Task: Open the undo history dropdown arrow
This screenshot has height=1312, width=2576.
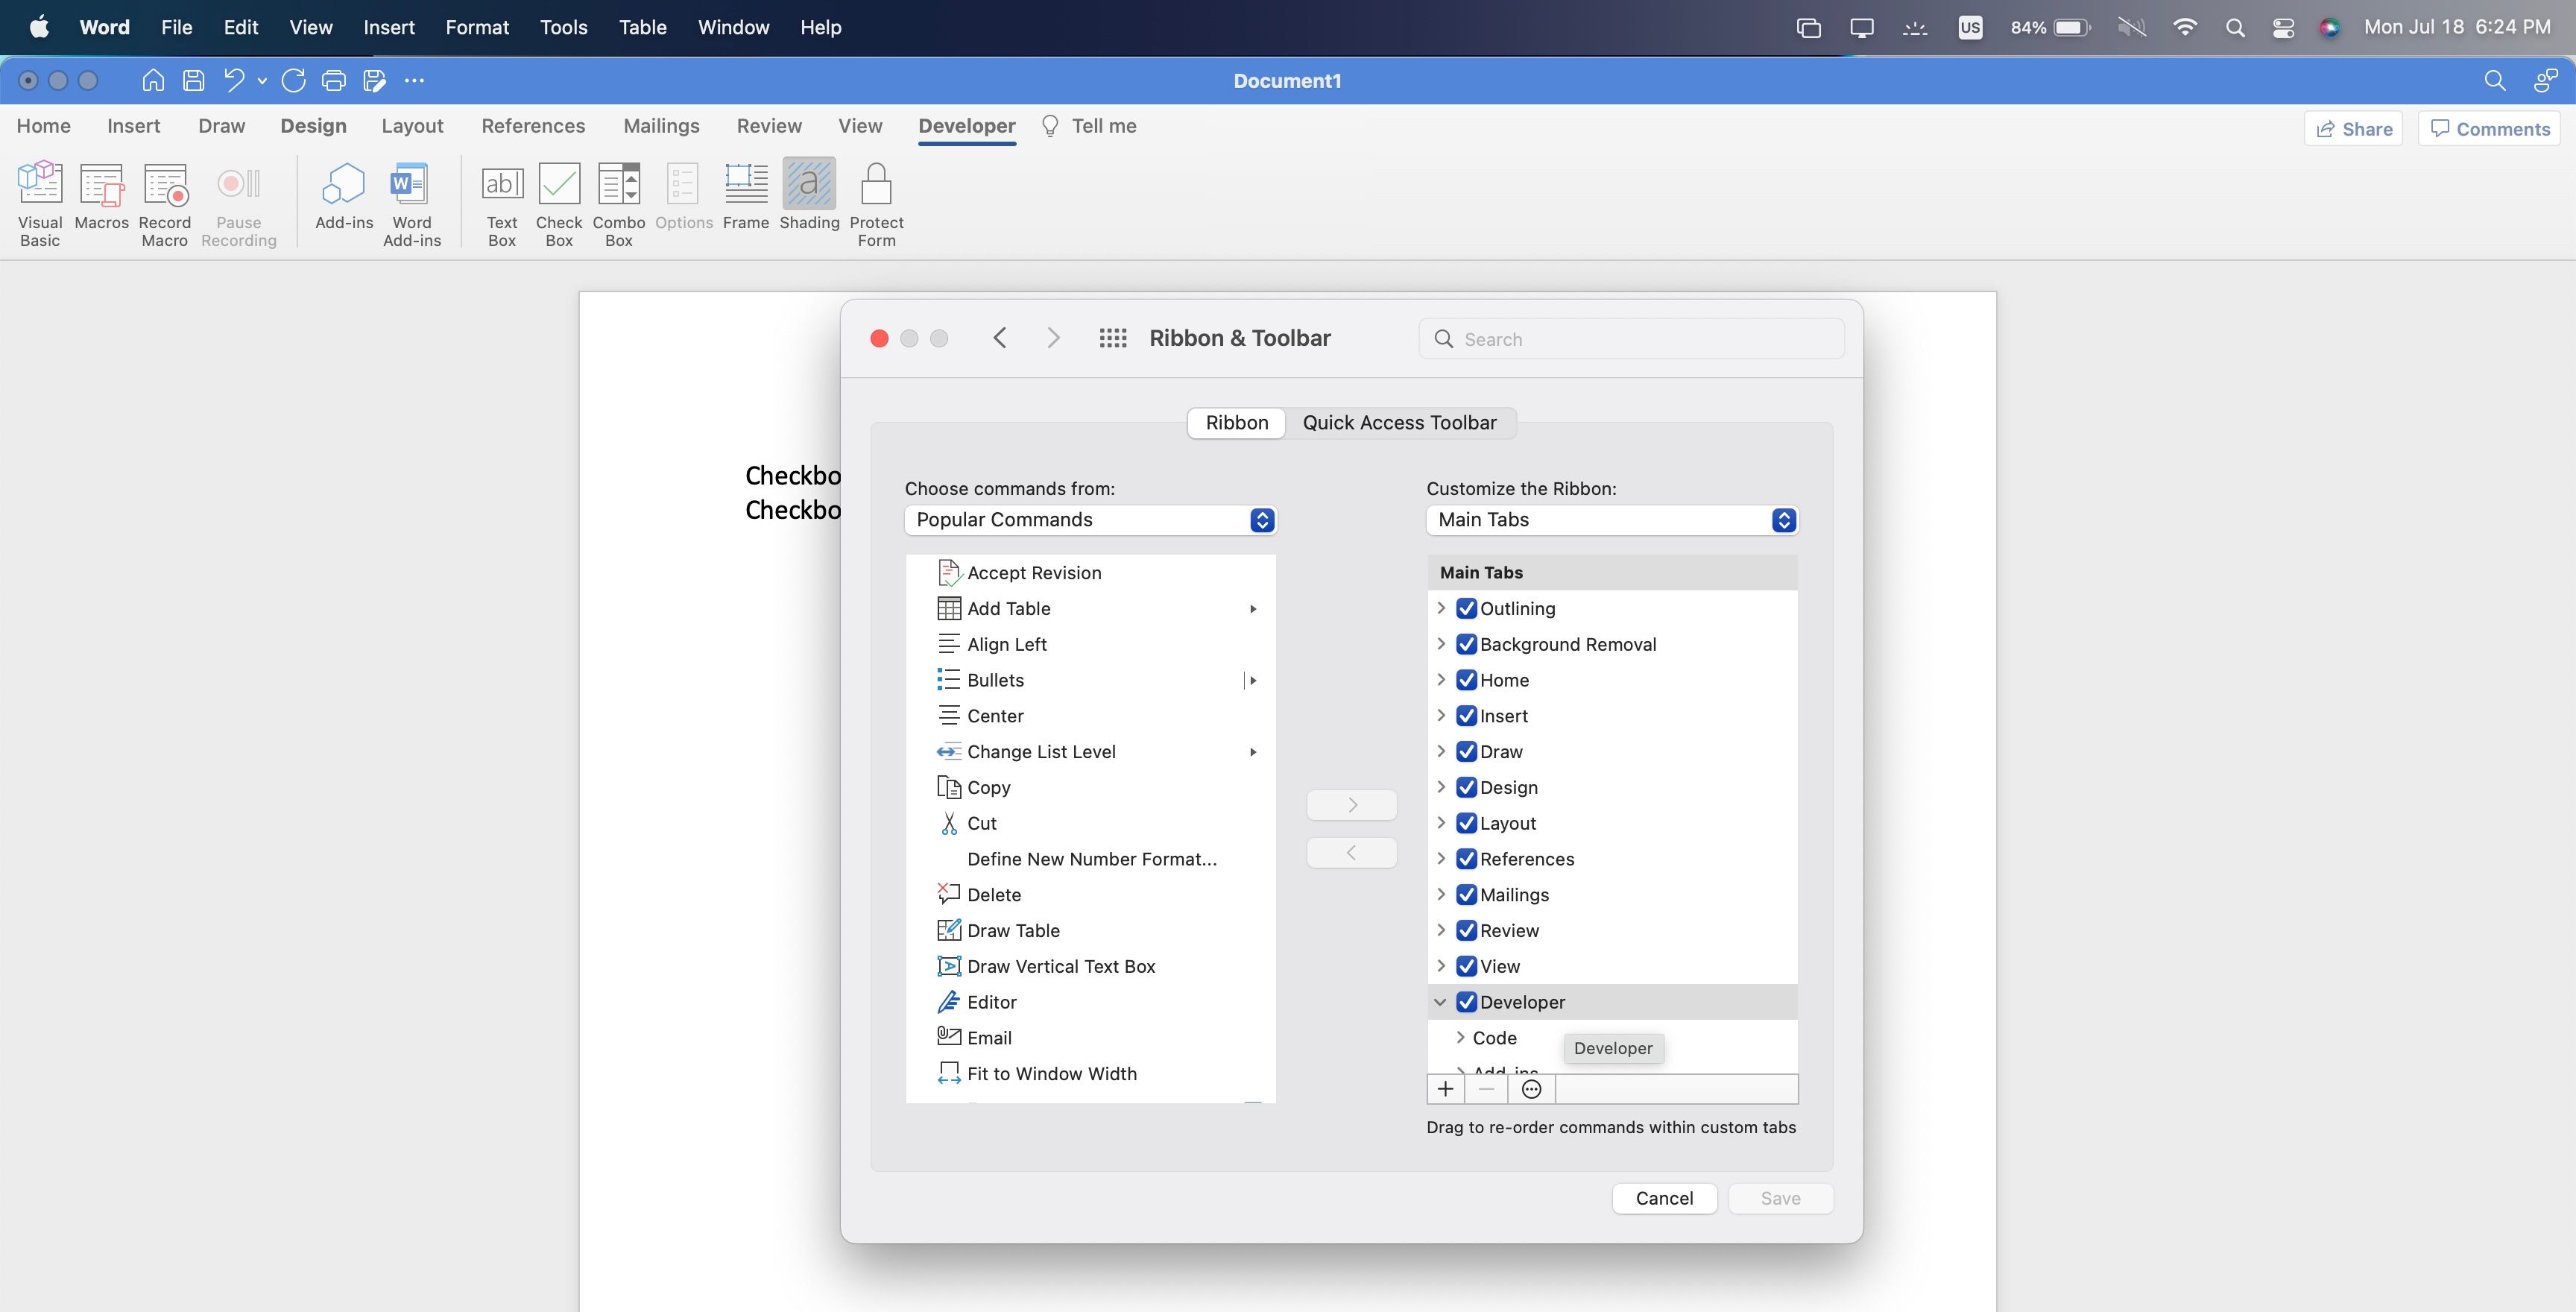Action: point(262,81)
